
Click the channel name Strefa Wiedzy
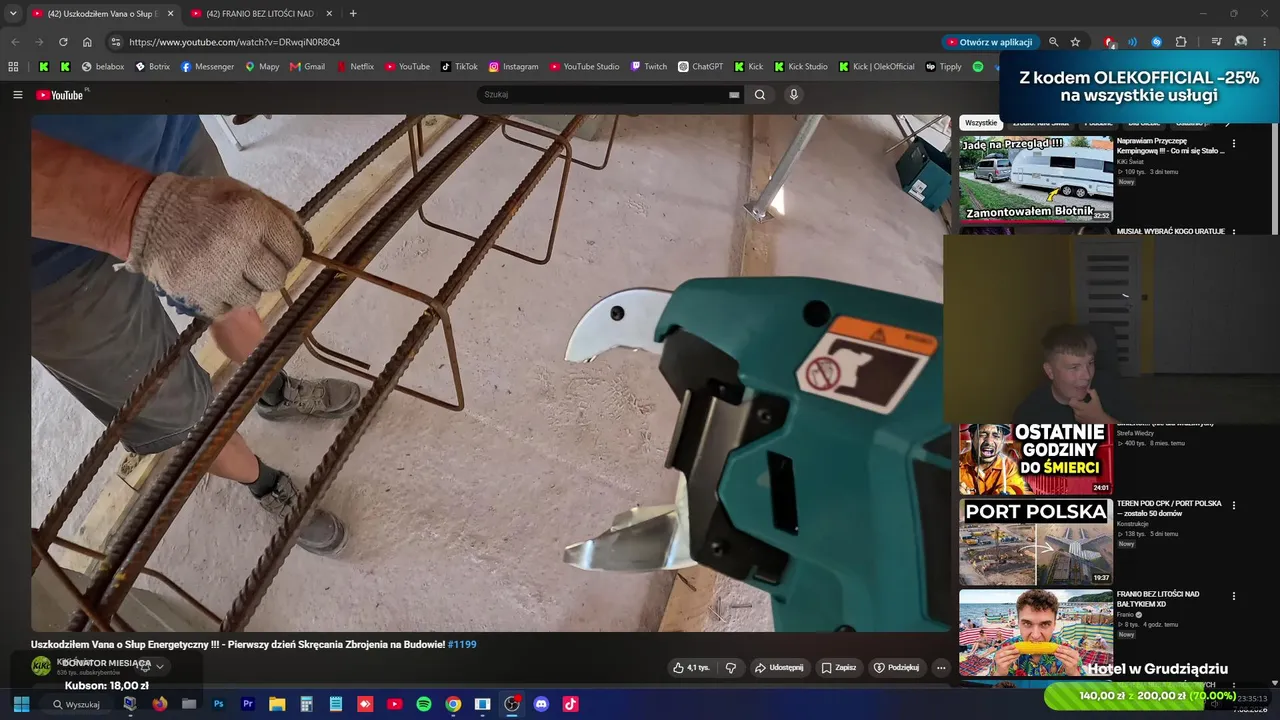tap(1135, 433)
